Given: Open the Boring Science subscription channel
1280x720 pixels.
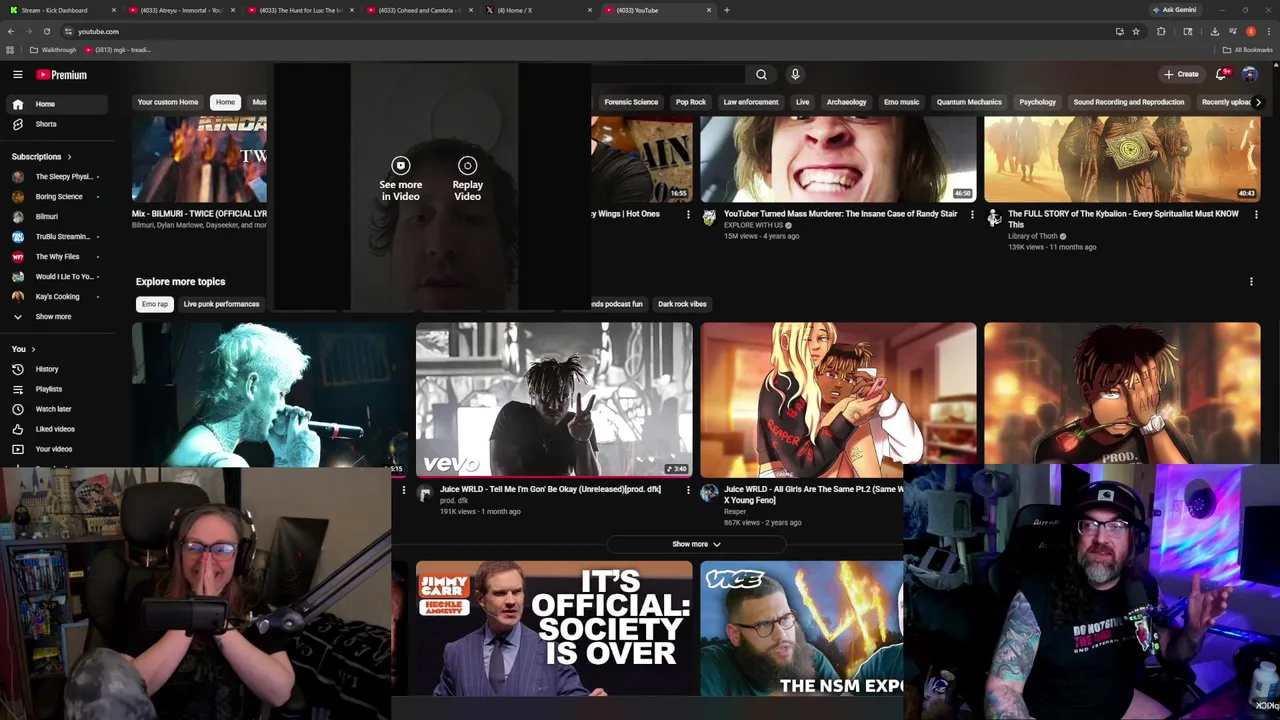Looking at the screenshot, I should 58,197.
